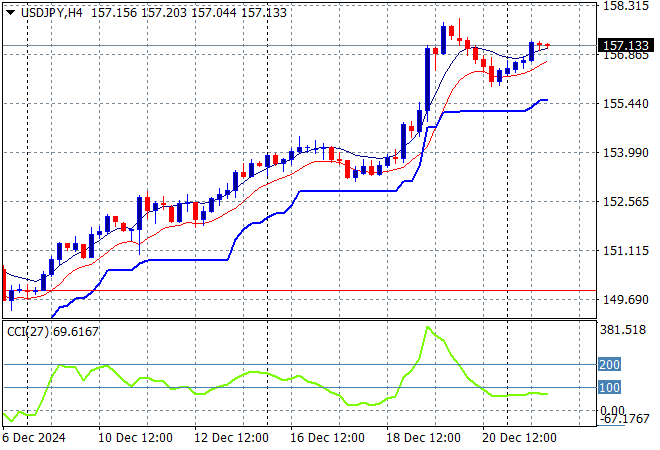Click the 12 Dec 12:00 time label
The height and width of the screenshot is (450, 660).
point(231,438)
